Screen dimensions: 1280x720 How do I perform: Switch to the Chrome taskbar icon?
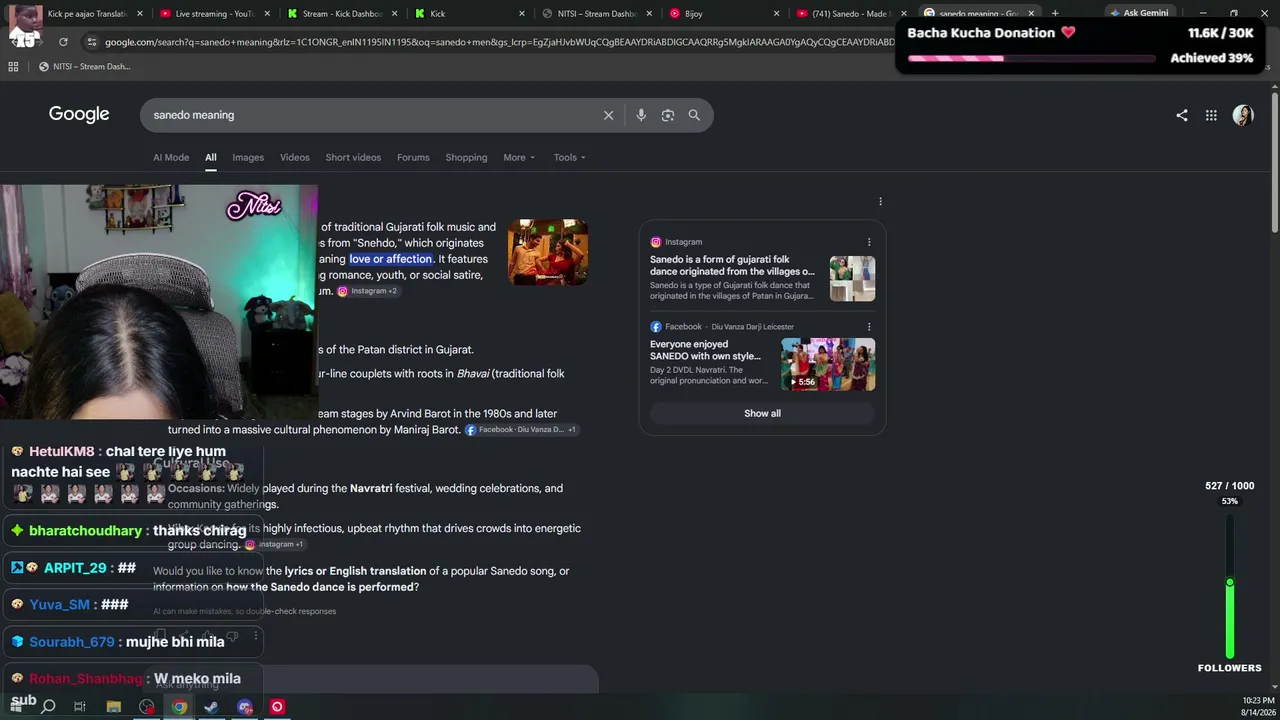179,707
